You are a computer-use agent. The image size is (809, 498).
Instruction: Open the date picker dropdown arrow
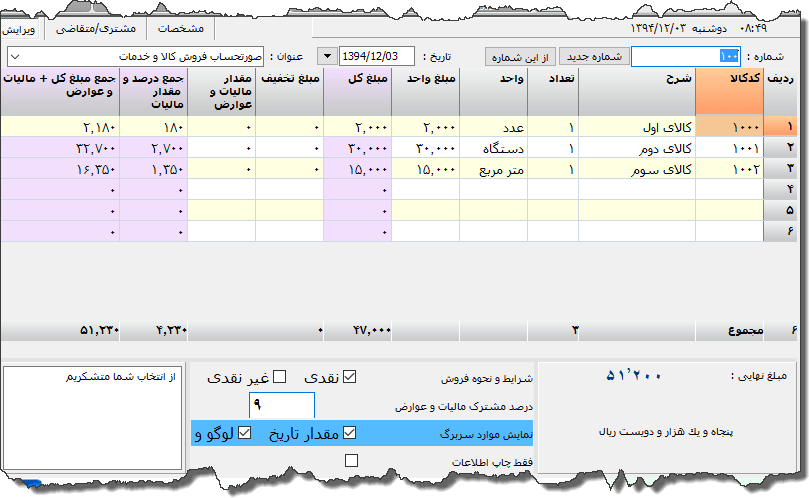click(x=328, y=56)
